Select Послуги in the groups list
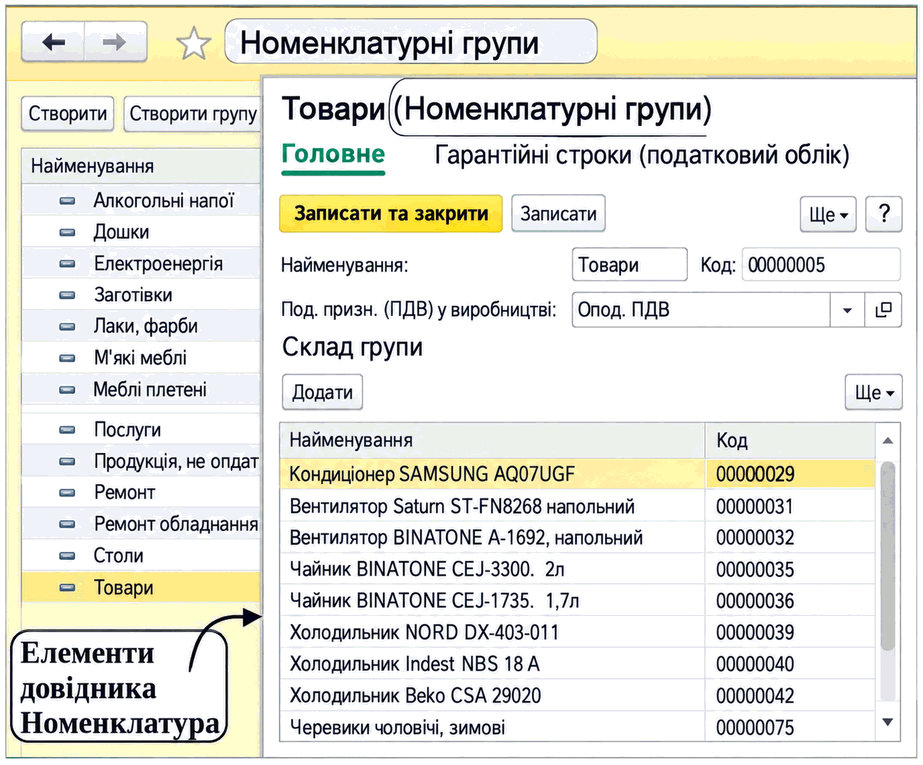The width and height of the screenshot is (923, 765). [141, 430]
